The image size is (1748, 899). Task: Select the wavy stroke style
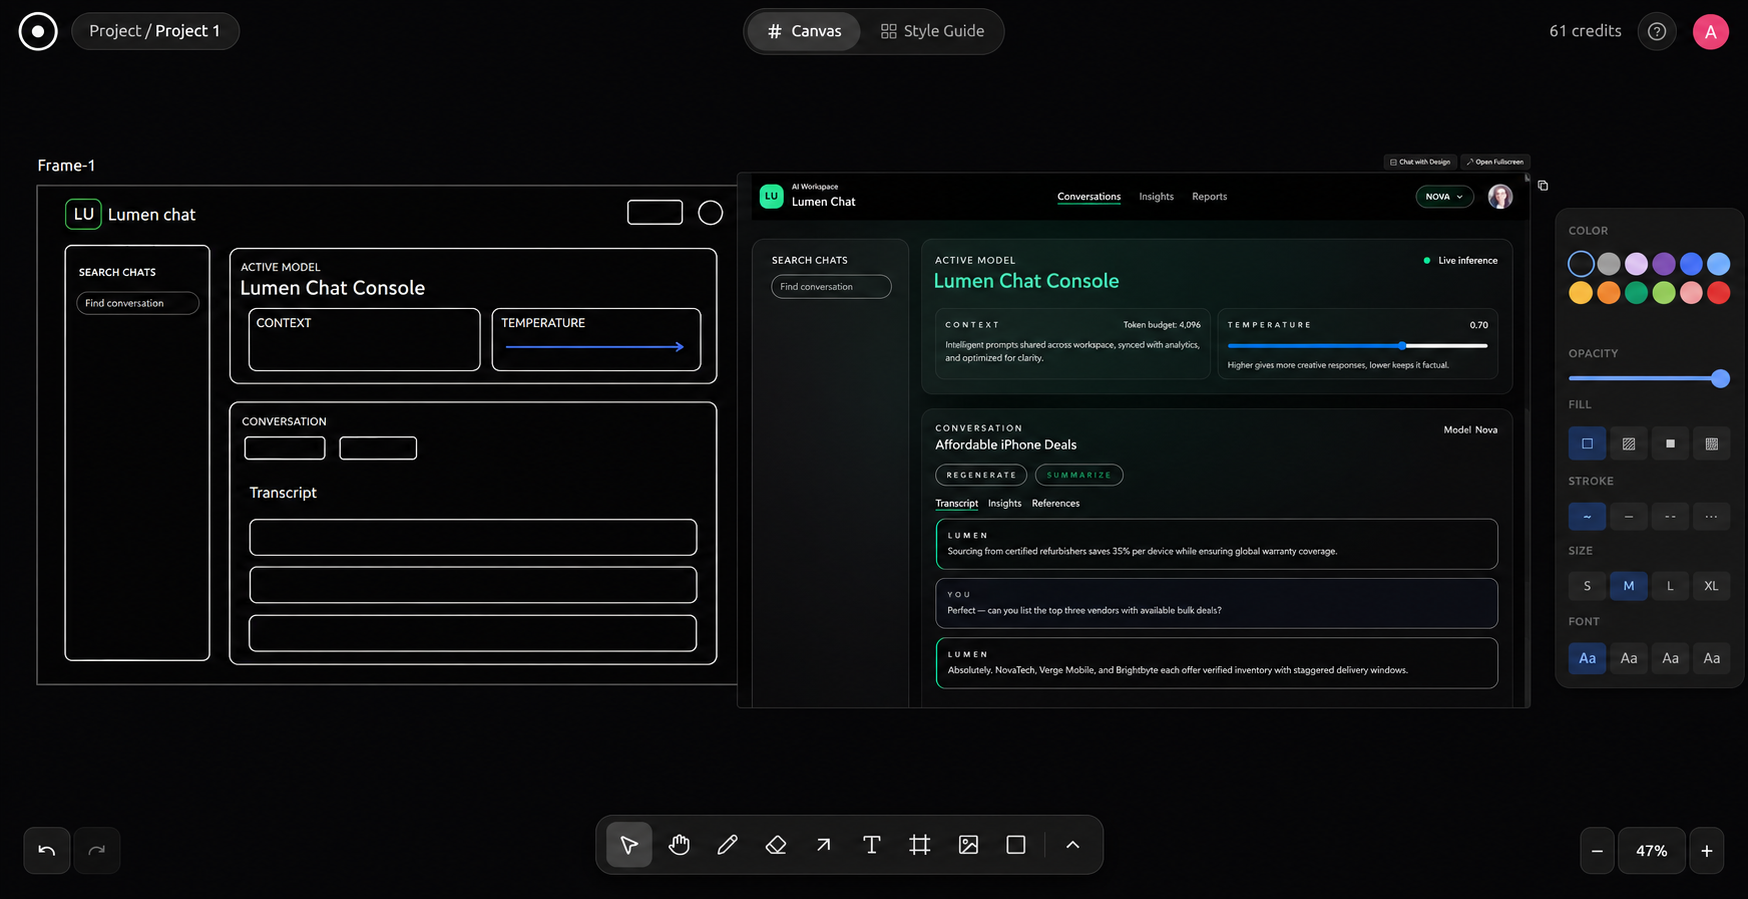1587,517
